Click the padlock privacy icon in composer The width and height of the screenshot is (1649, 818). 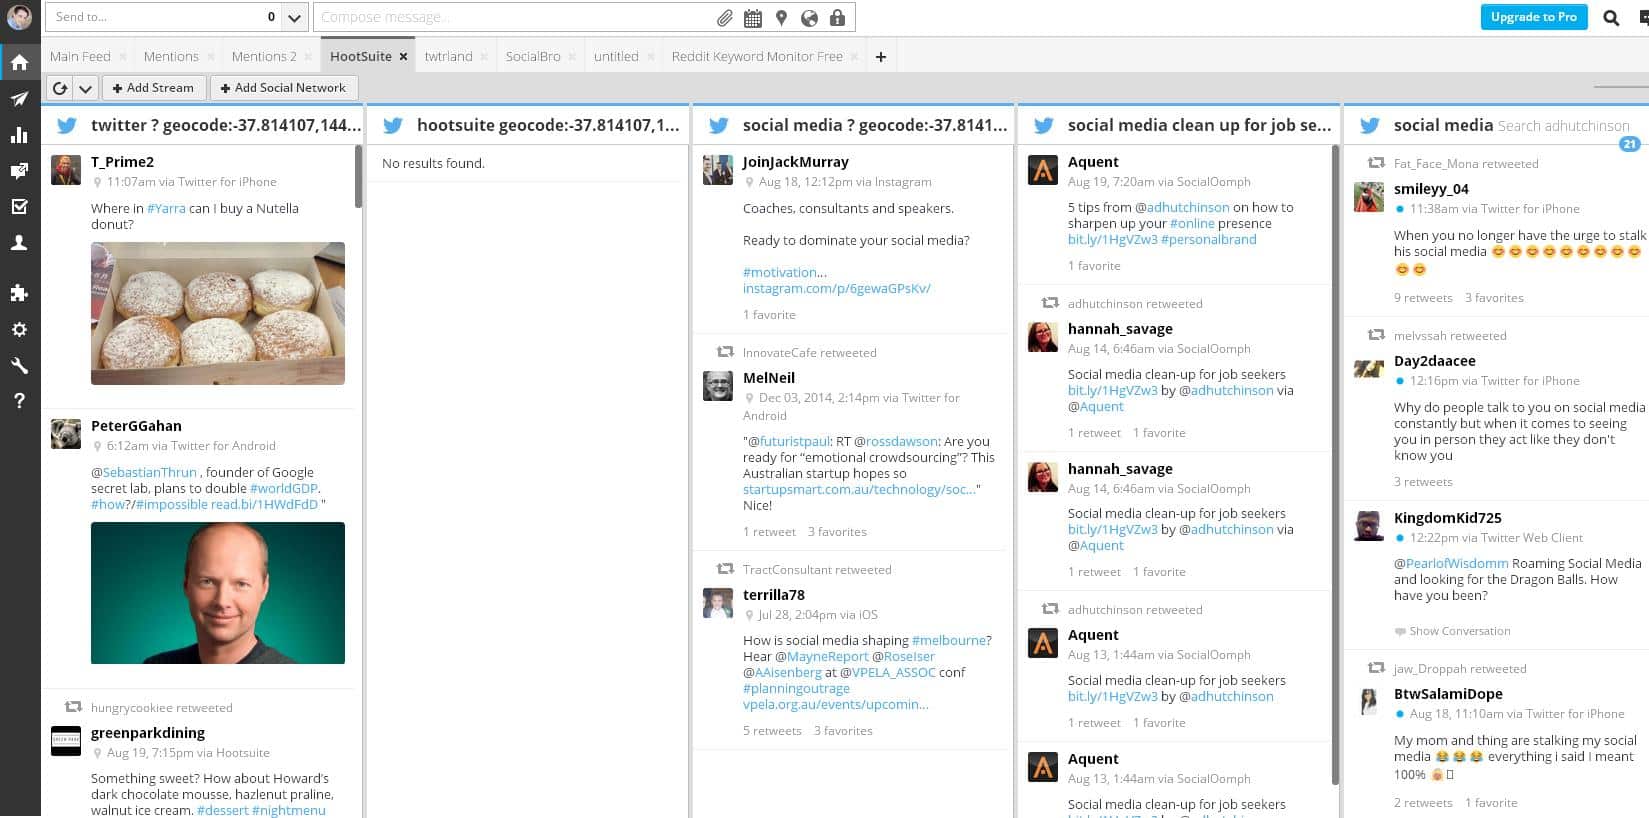pos(837,18)
